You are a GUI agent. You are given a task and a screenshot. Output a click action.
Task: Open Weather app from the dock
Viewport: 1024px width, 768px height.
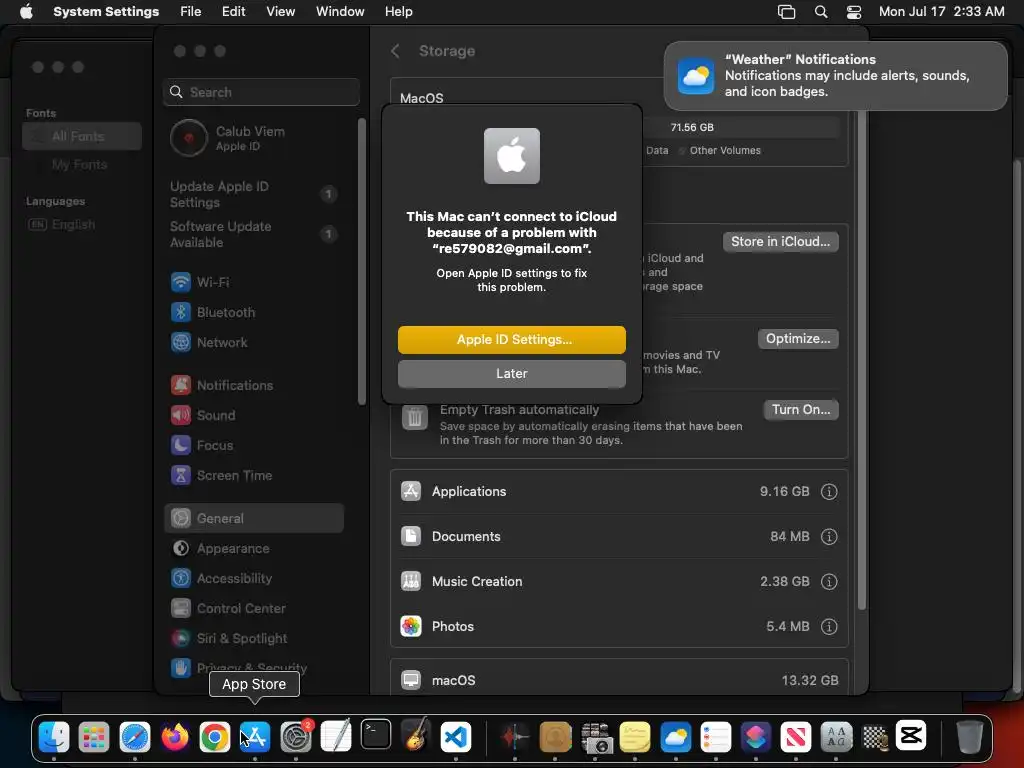[x=676, y=737]
